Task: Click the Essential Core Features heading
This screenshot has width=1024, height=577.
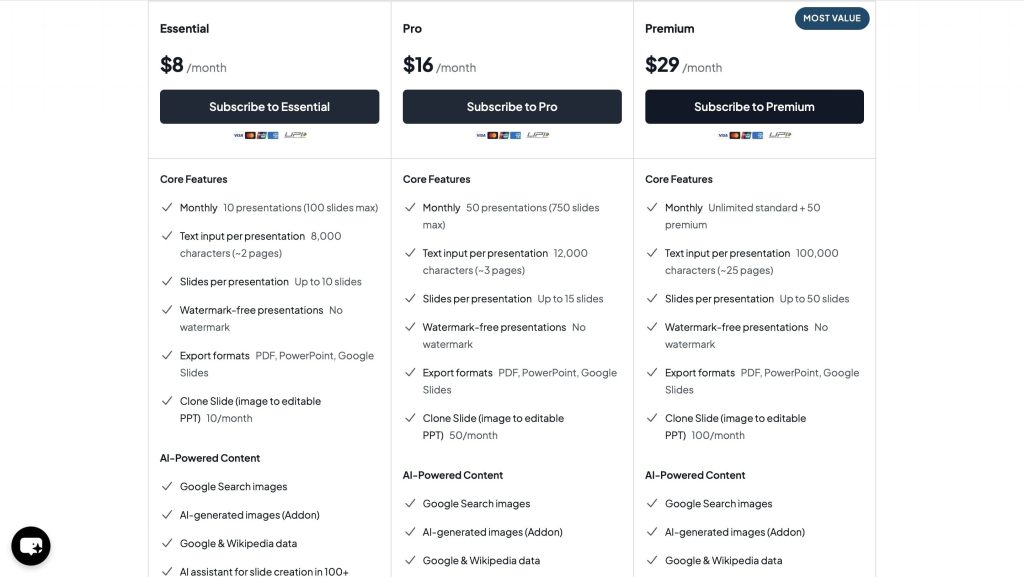Action: coord(194,179)
